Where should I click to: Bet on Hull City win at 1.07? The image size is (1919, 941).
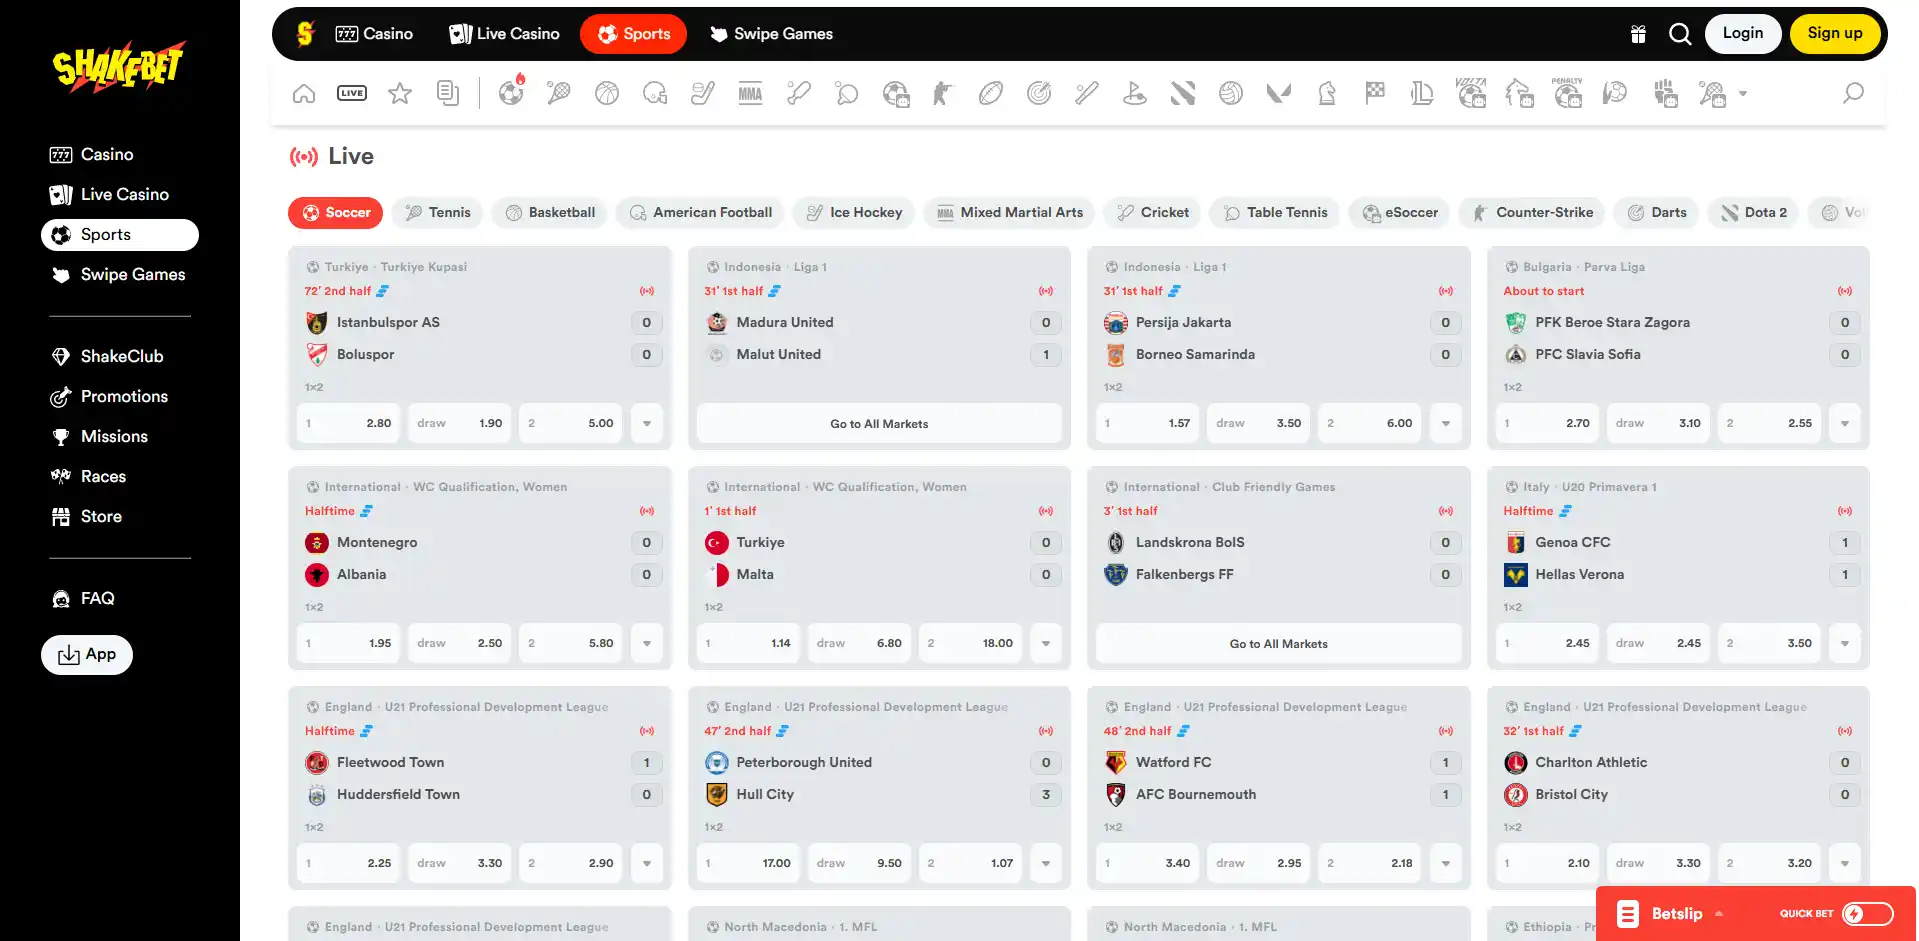click(x=970, y=863)
